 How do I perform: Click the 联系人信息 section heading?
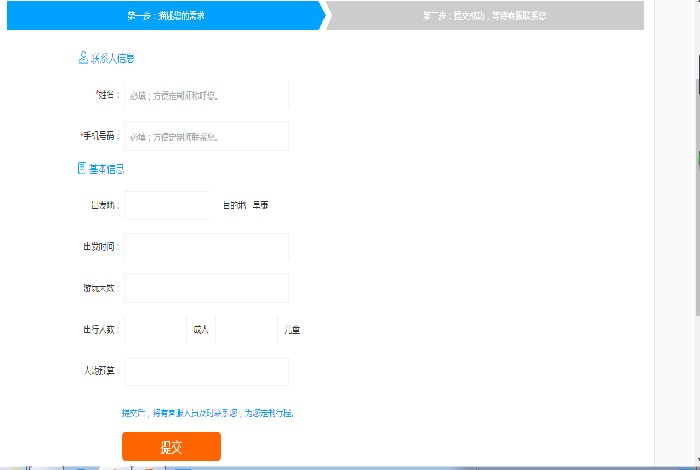(113, 59)
